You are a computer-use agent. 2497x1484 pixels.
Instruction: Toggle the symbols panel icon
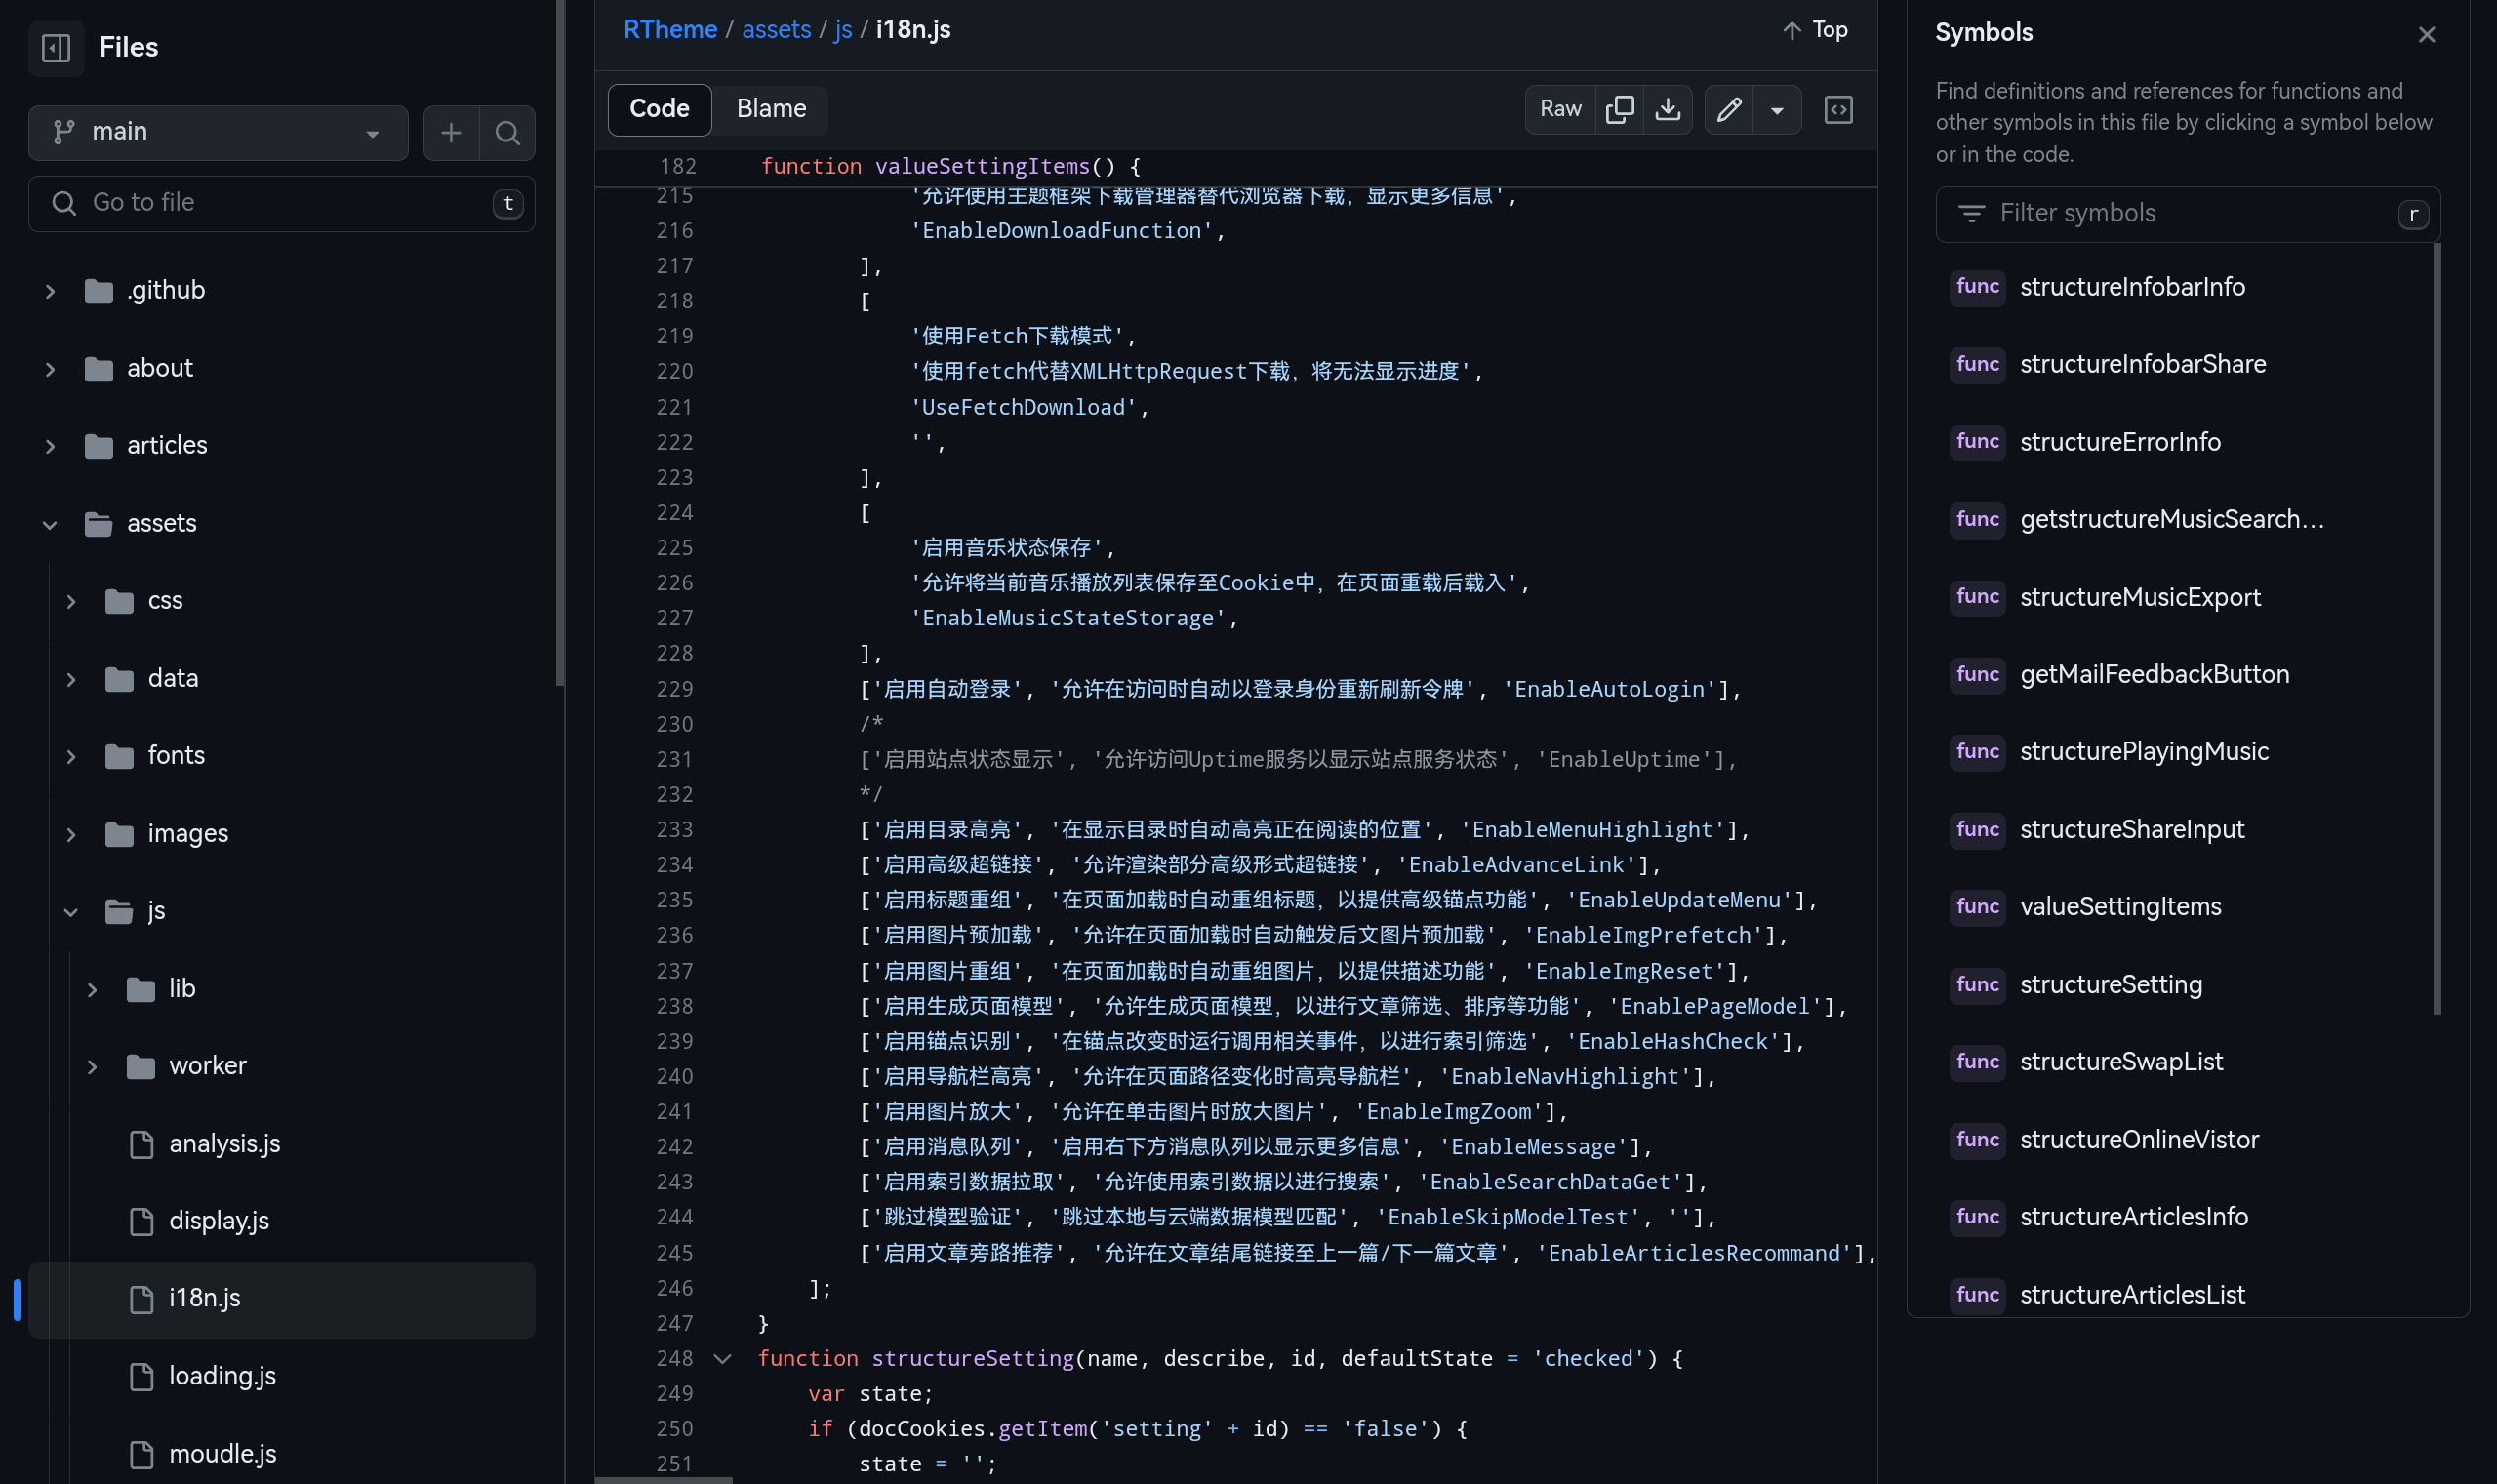(1838, 109)
